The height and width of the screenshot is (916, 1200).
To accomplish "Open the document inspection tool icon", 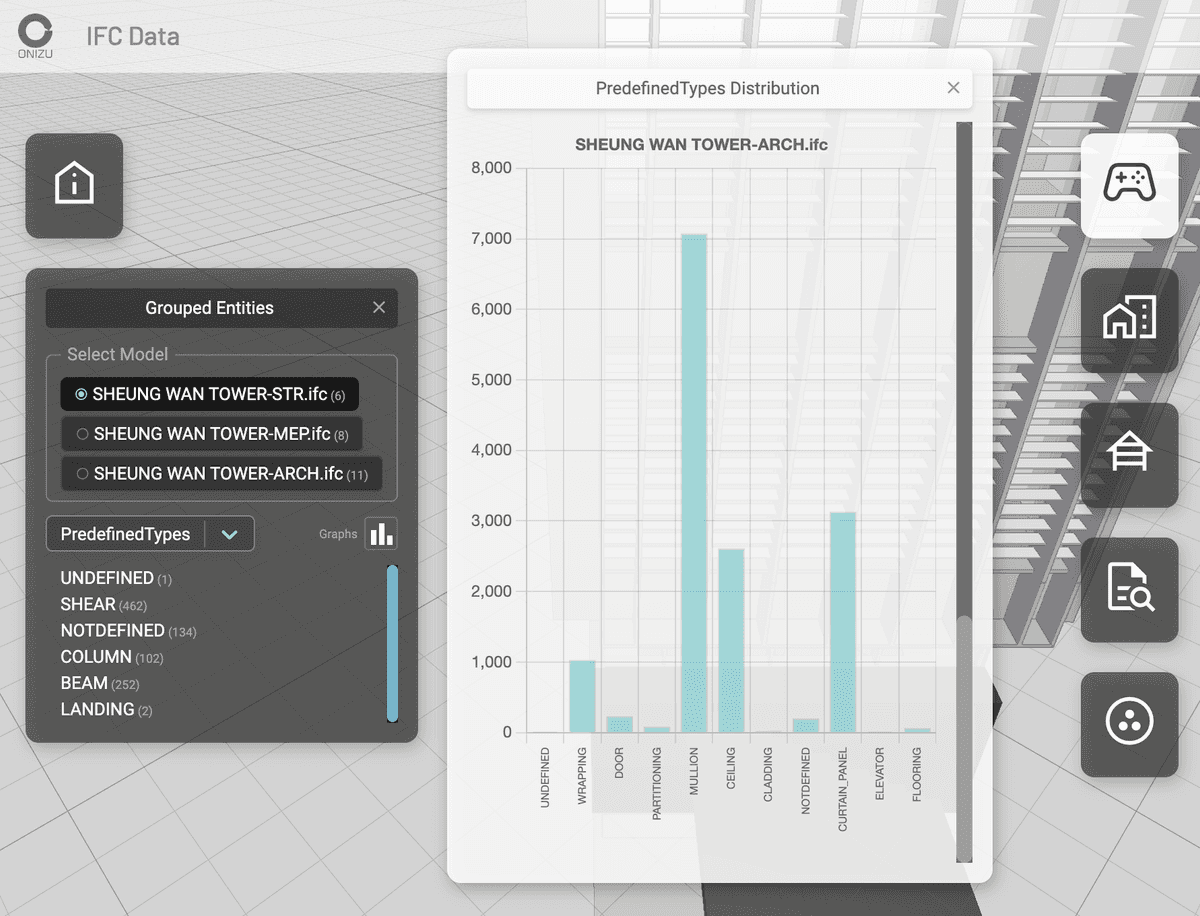I will tap(1129, 590).
